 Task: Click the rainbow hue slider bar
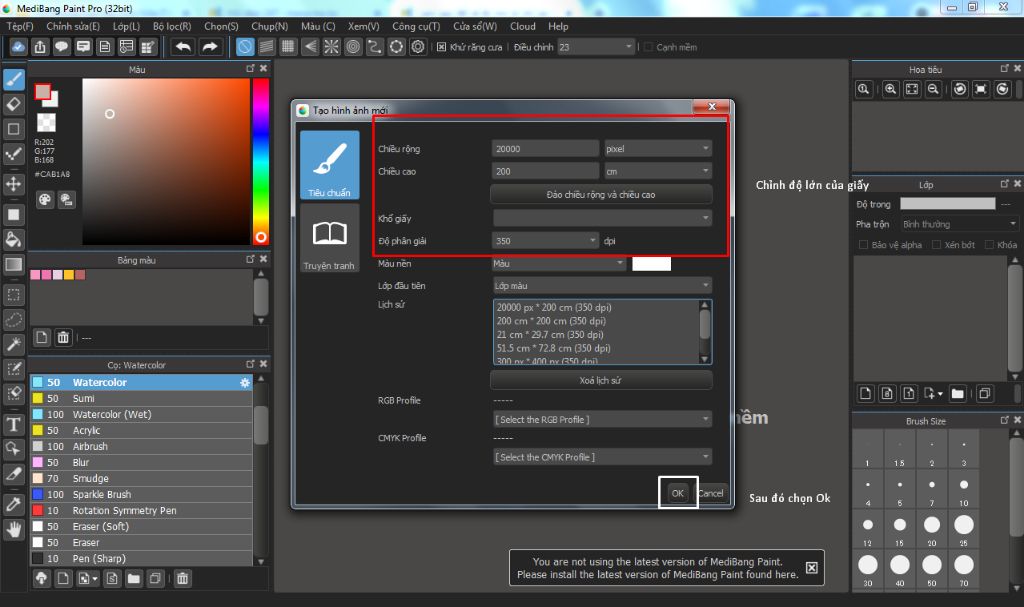[261, 161]
